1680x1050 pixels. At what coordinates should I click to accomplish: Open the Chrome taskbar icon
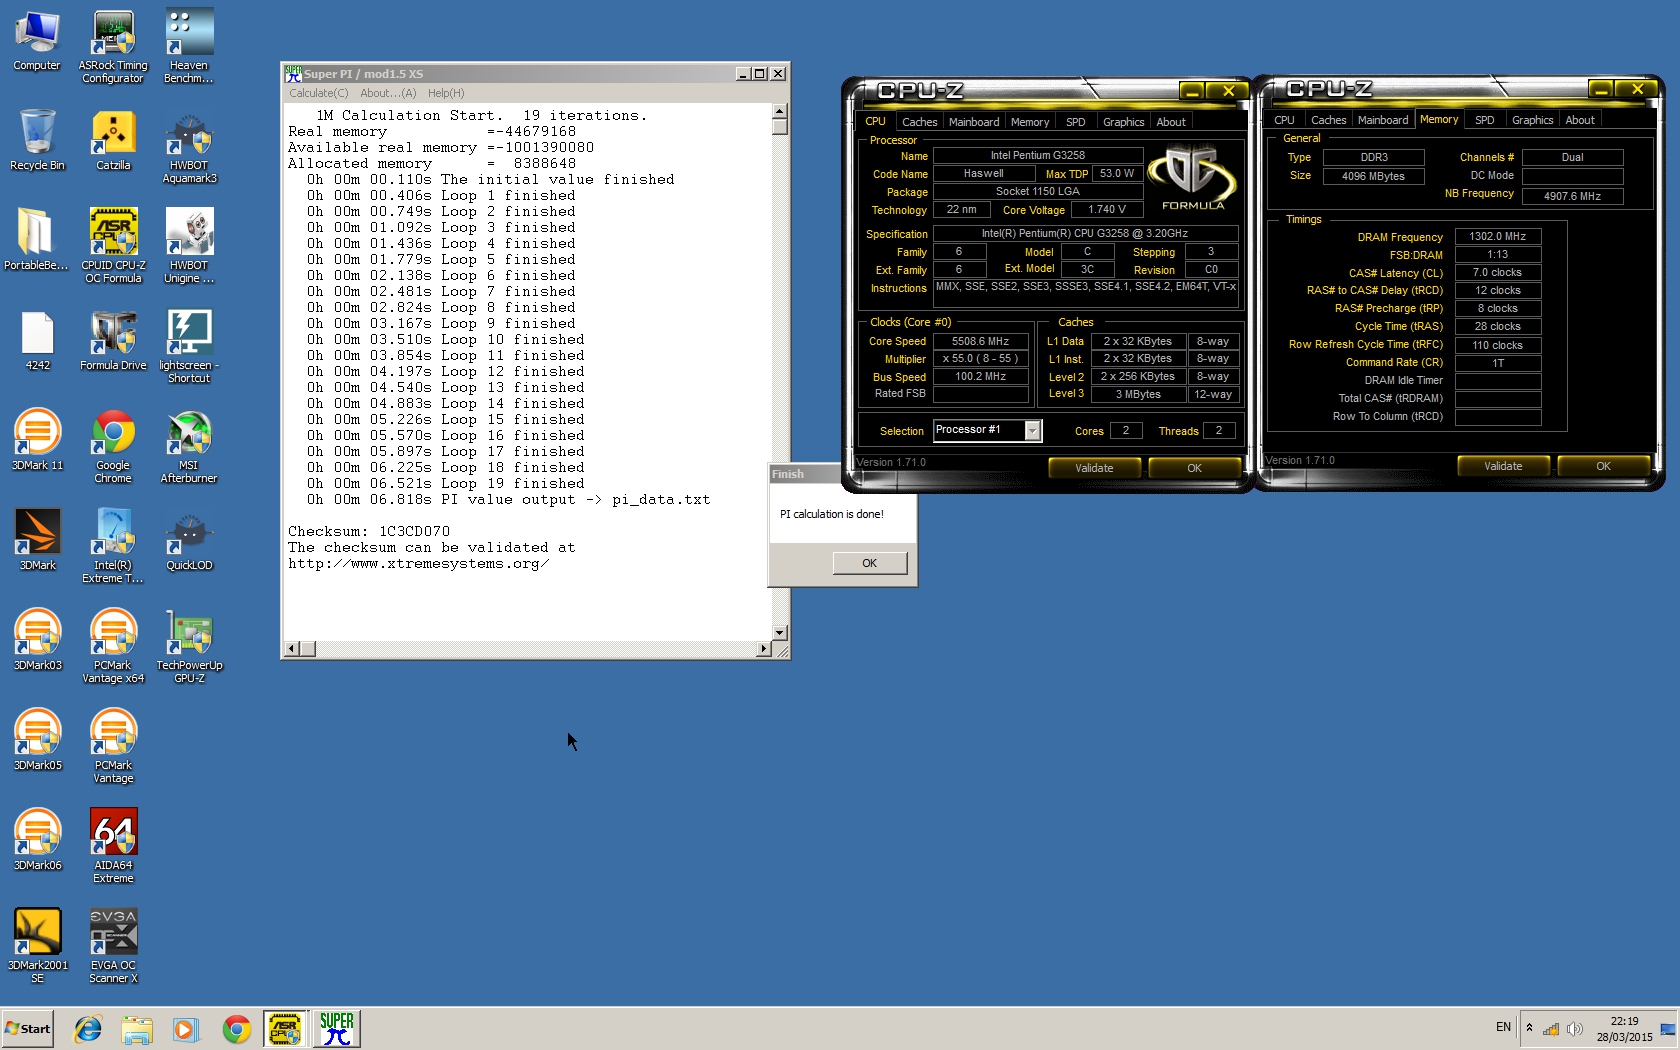coord(236,1028)
